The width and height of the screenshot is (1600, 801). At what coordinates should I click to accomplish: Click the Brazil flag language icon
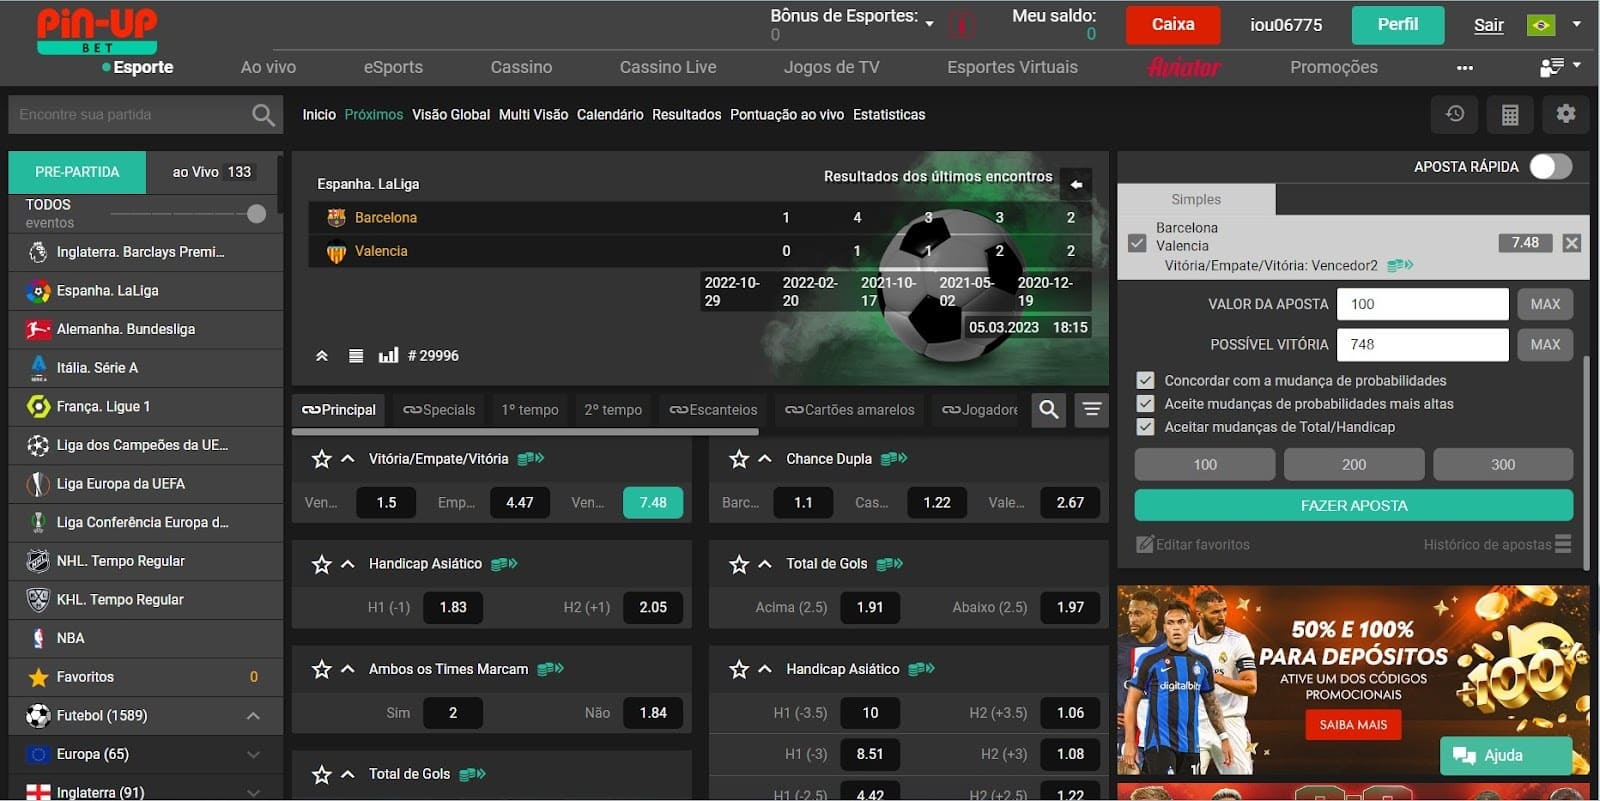[x=1541, y=25]
